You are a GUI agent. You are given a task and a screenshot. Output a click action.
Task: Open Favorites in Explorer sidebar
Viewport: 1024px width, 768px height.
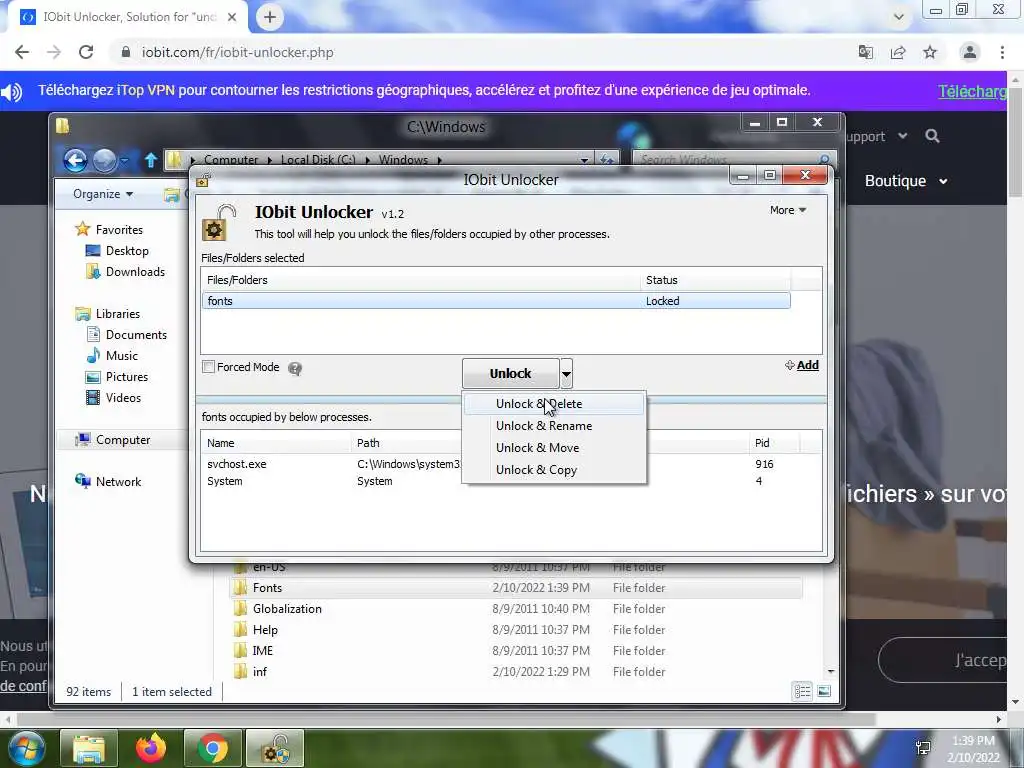point(119,230)
